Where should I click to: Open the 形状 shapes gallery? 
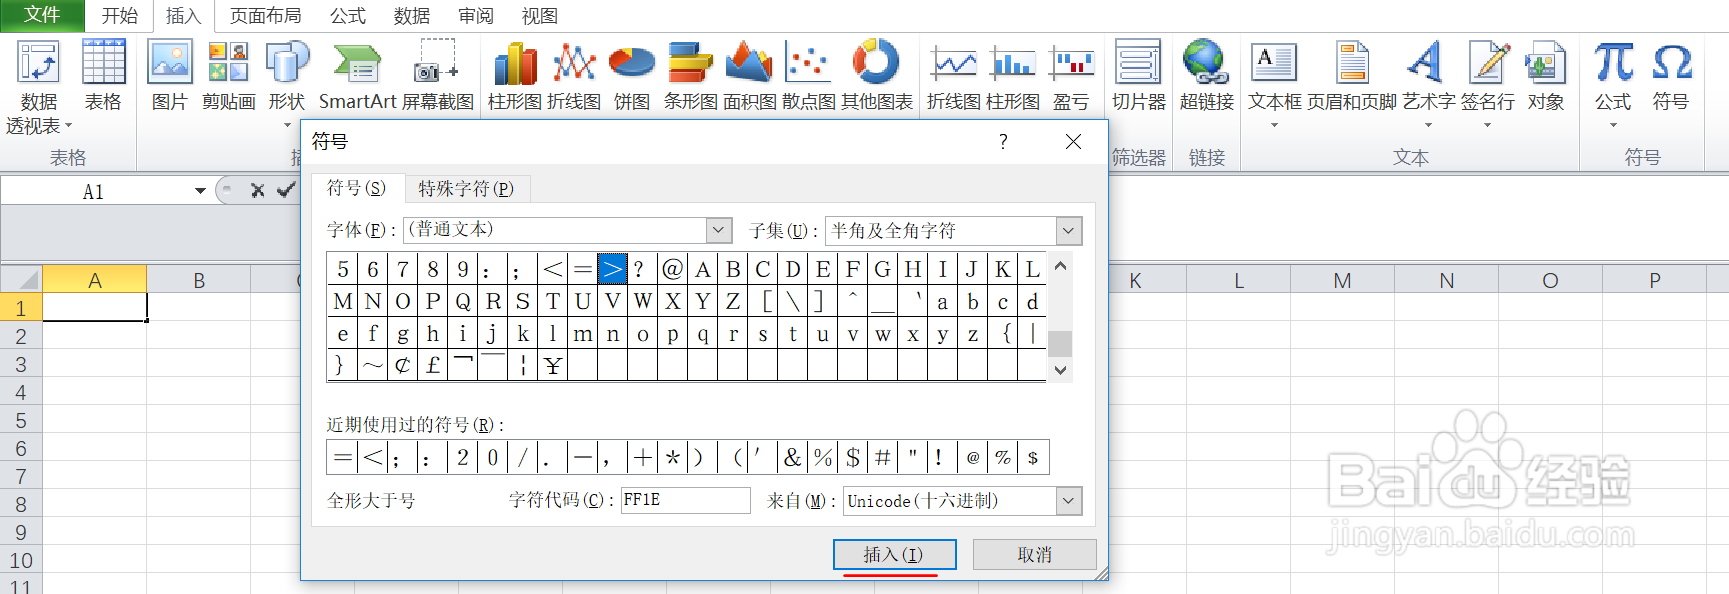(287, 84)
